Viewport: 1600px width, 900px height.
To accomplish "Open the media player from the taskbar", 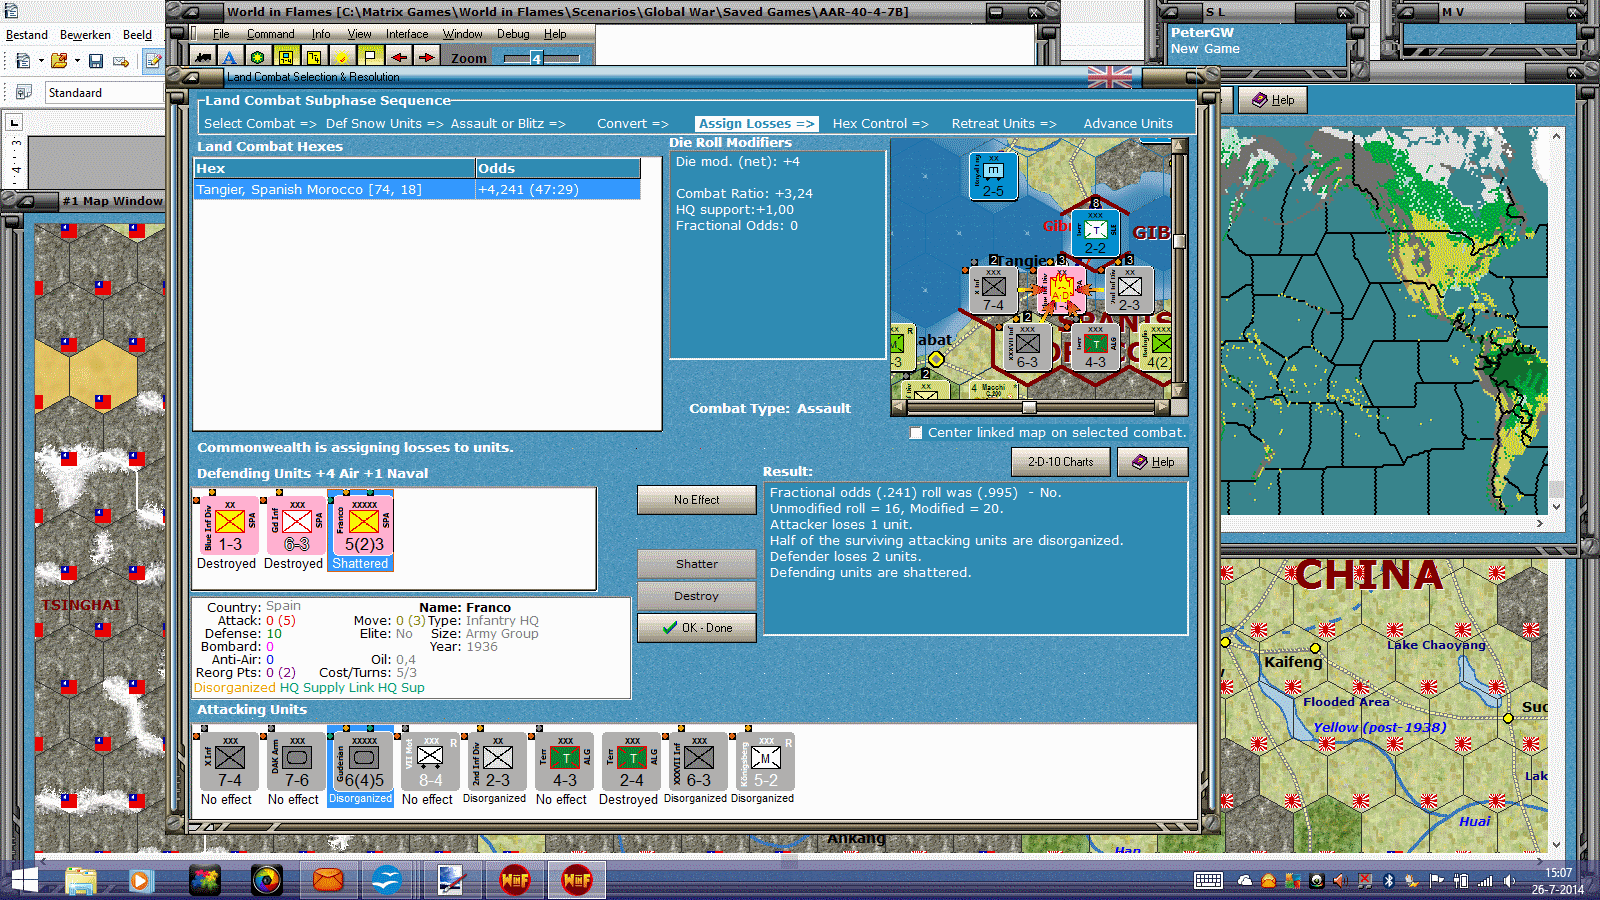I will click(140, 881).
